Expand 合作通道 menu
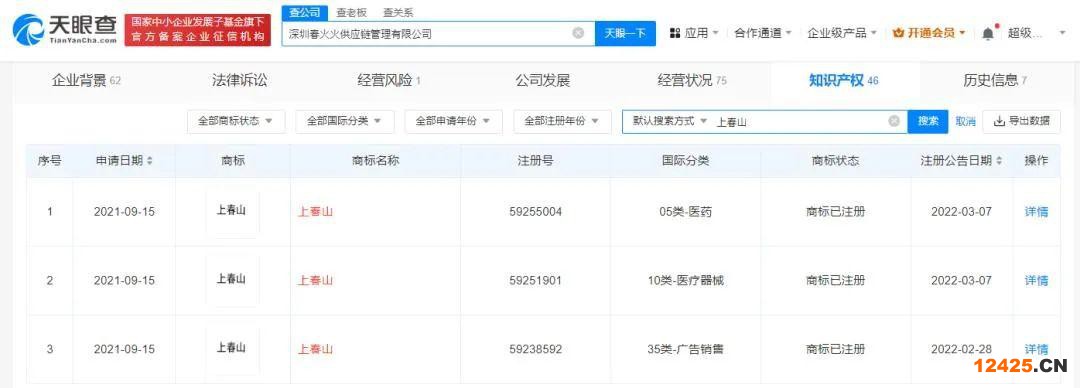Image resolution: width=1080 pixels, height=388 pixels. 762,32
